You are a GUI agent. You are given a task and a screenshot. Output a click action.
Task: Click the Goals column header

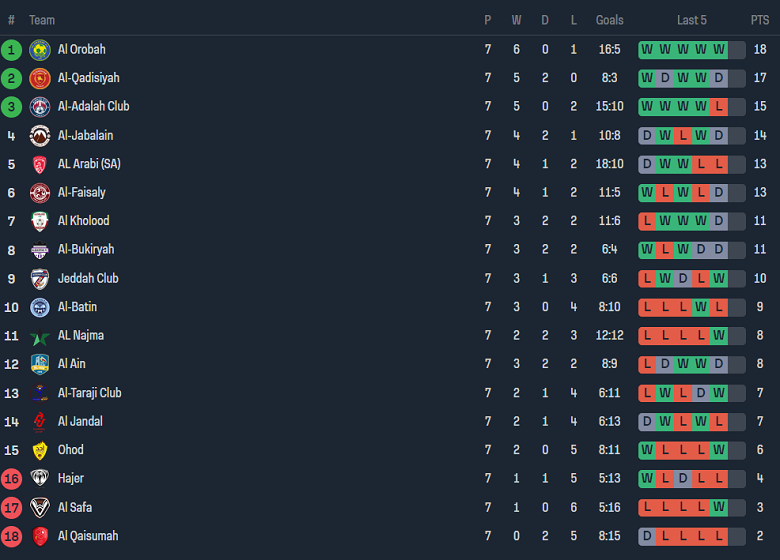point(609,20)
